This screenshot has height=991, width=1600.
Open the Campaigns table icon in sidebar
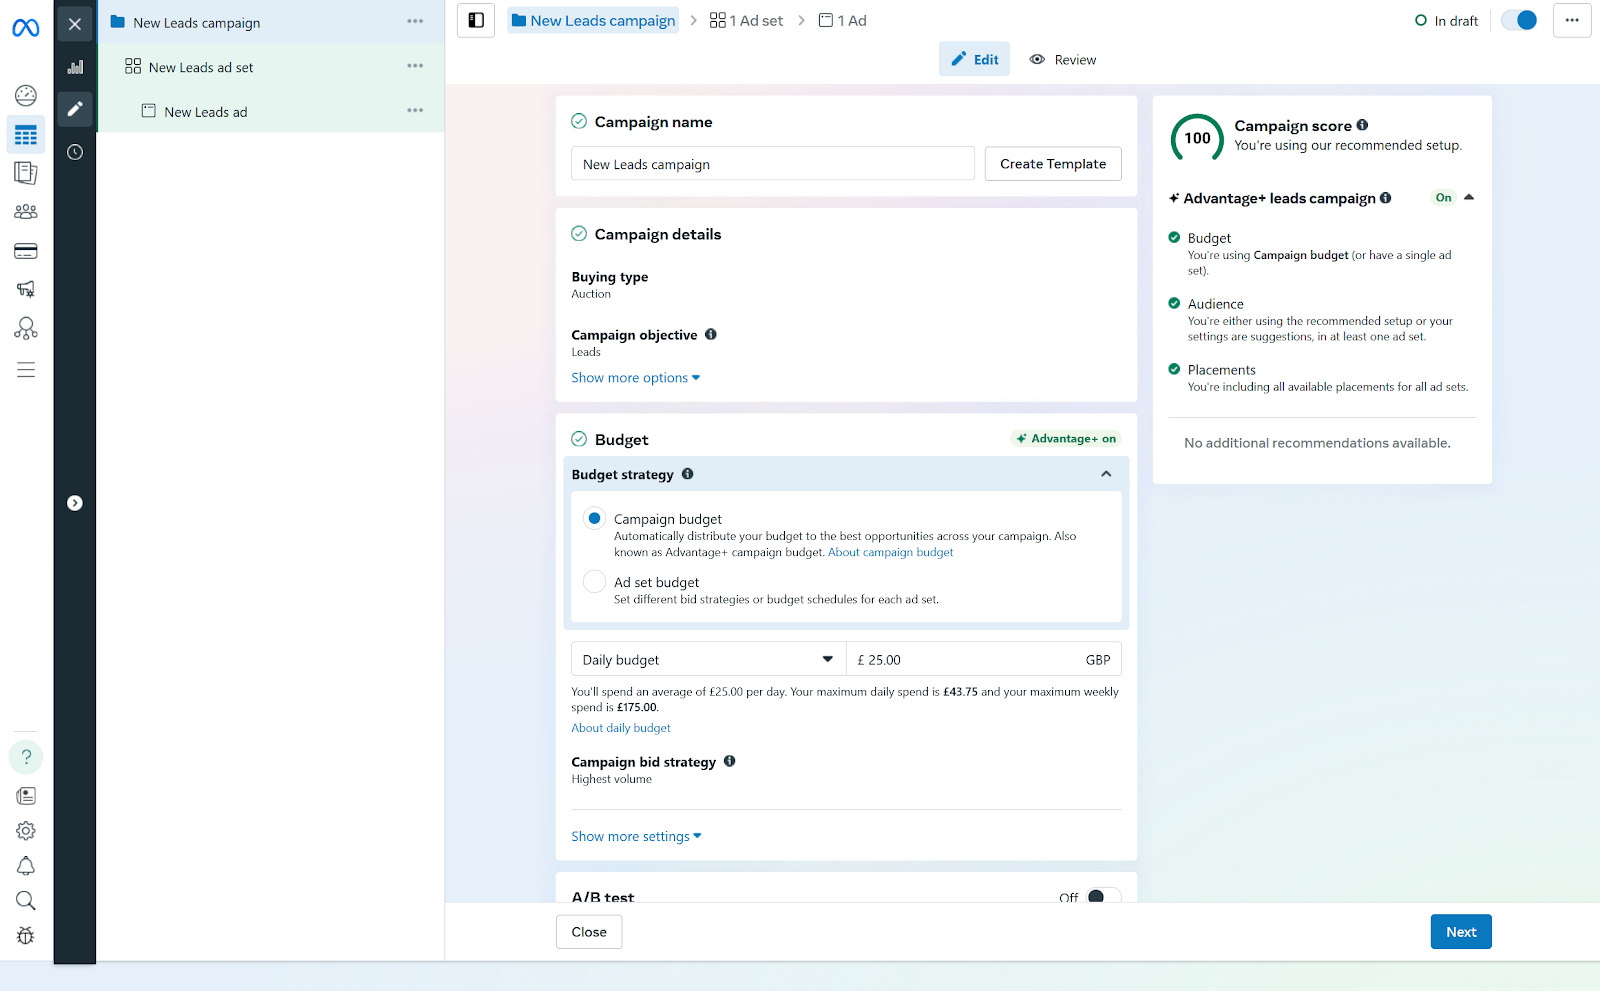pyautogui.click(x=26, y=135)
